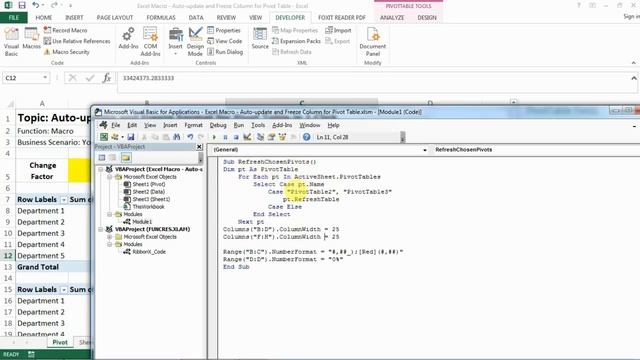Collapse the Excel ribbon
The height and width of the screenshot is (360, 640).
633,63
